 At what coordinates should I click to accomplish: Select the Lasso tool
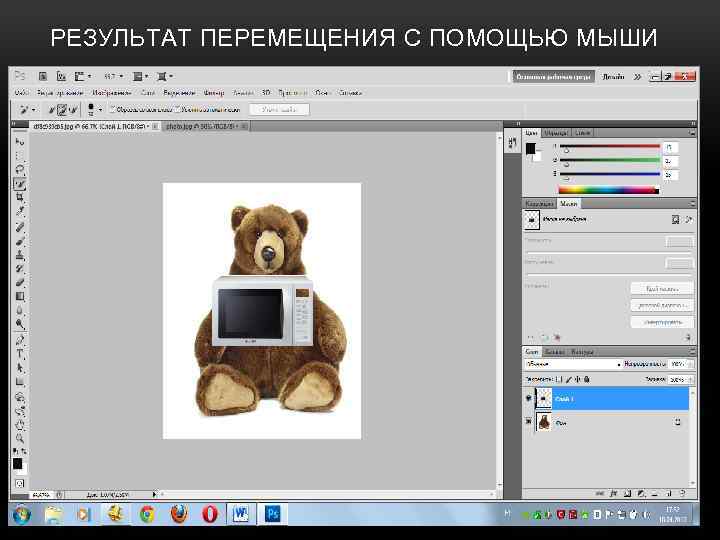[x=19, y=169]
